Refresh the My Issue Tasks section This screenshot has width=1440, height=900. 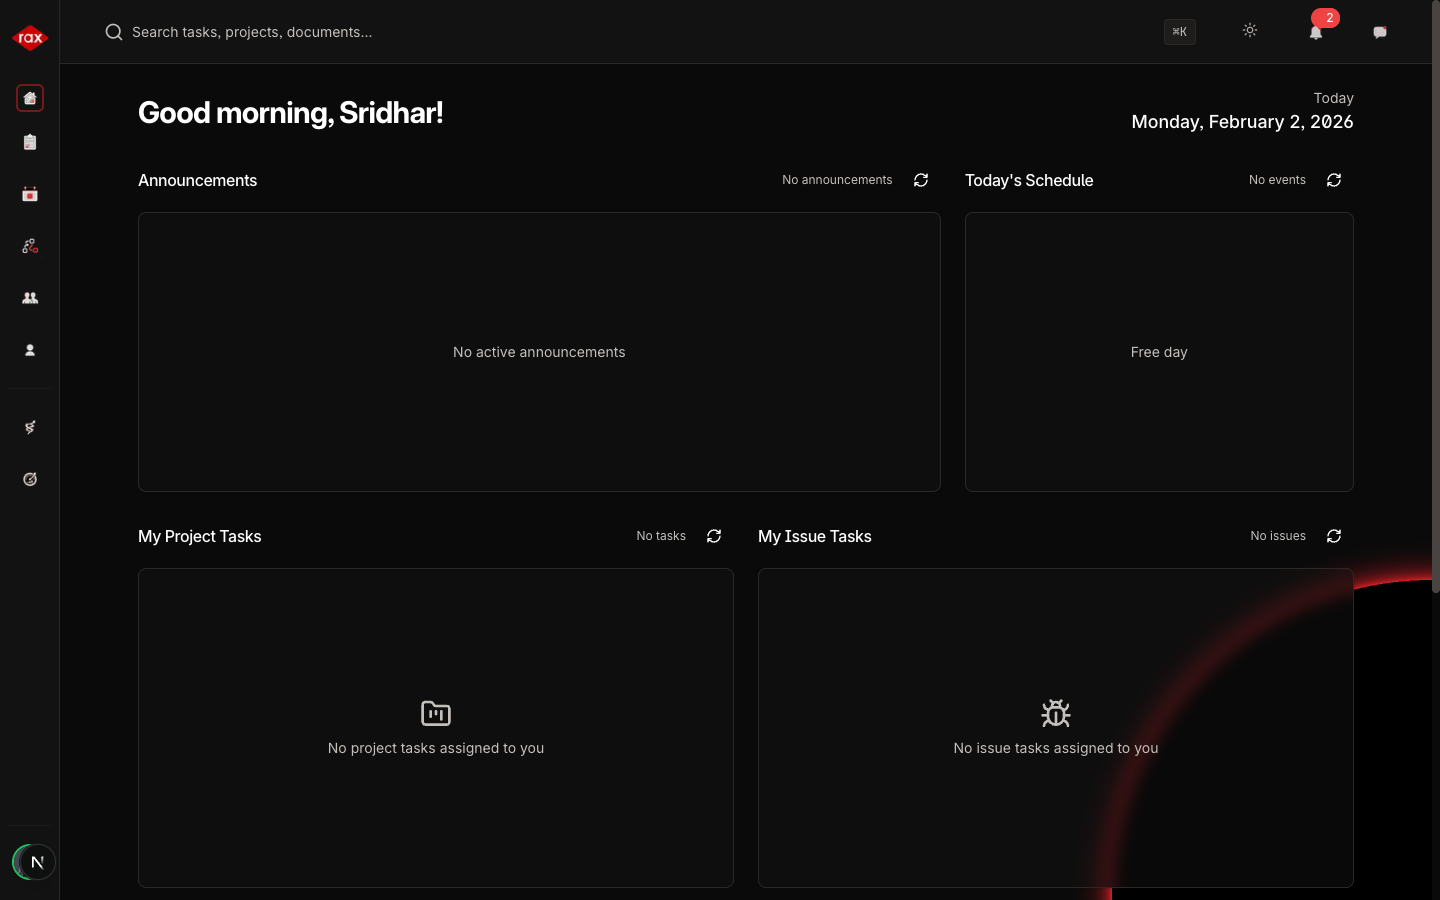coord(1334,536)
